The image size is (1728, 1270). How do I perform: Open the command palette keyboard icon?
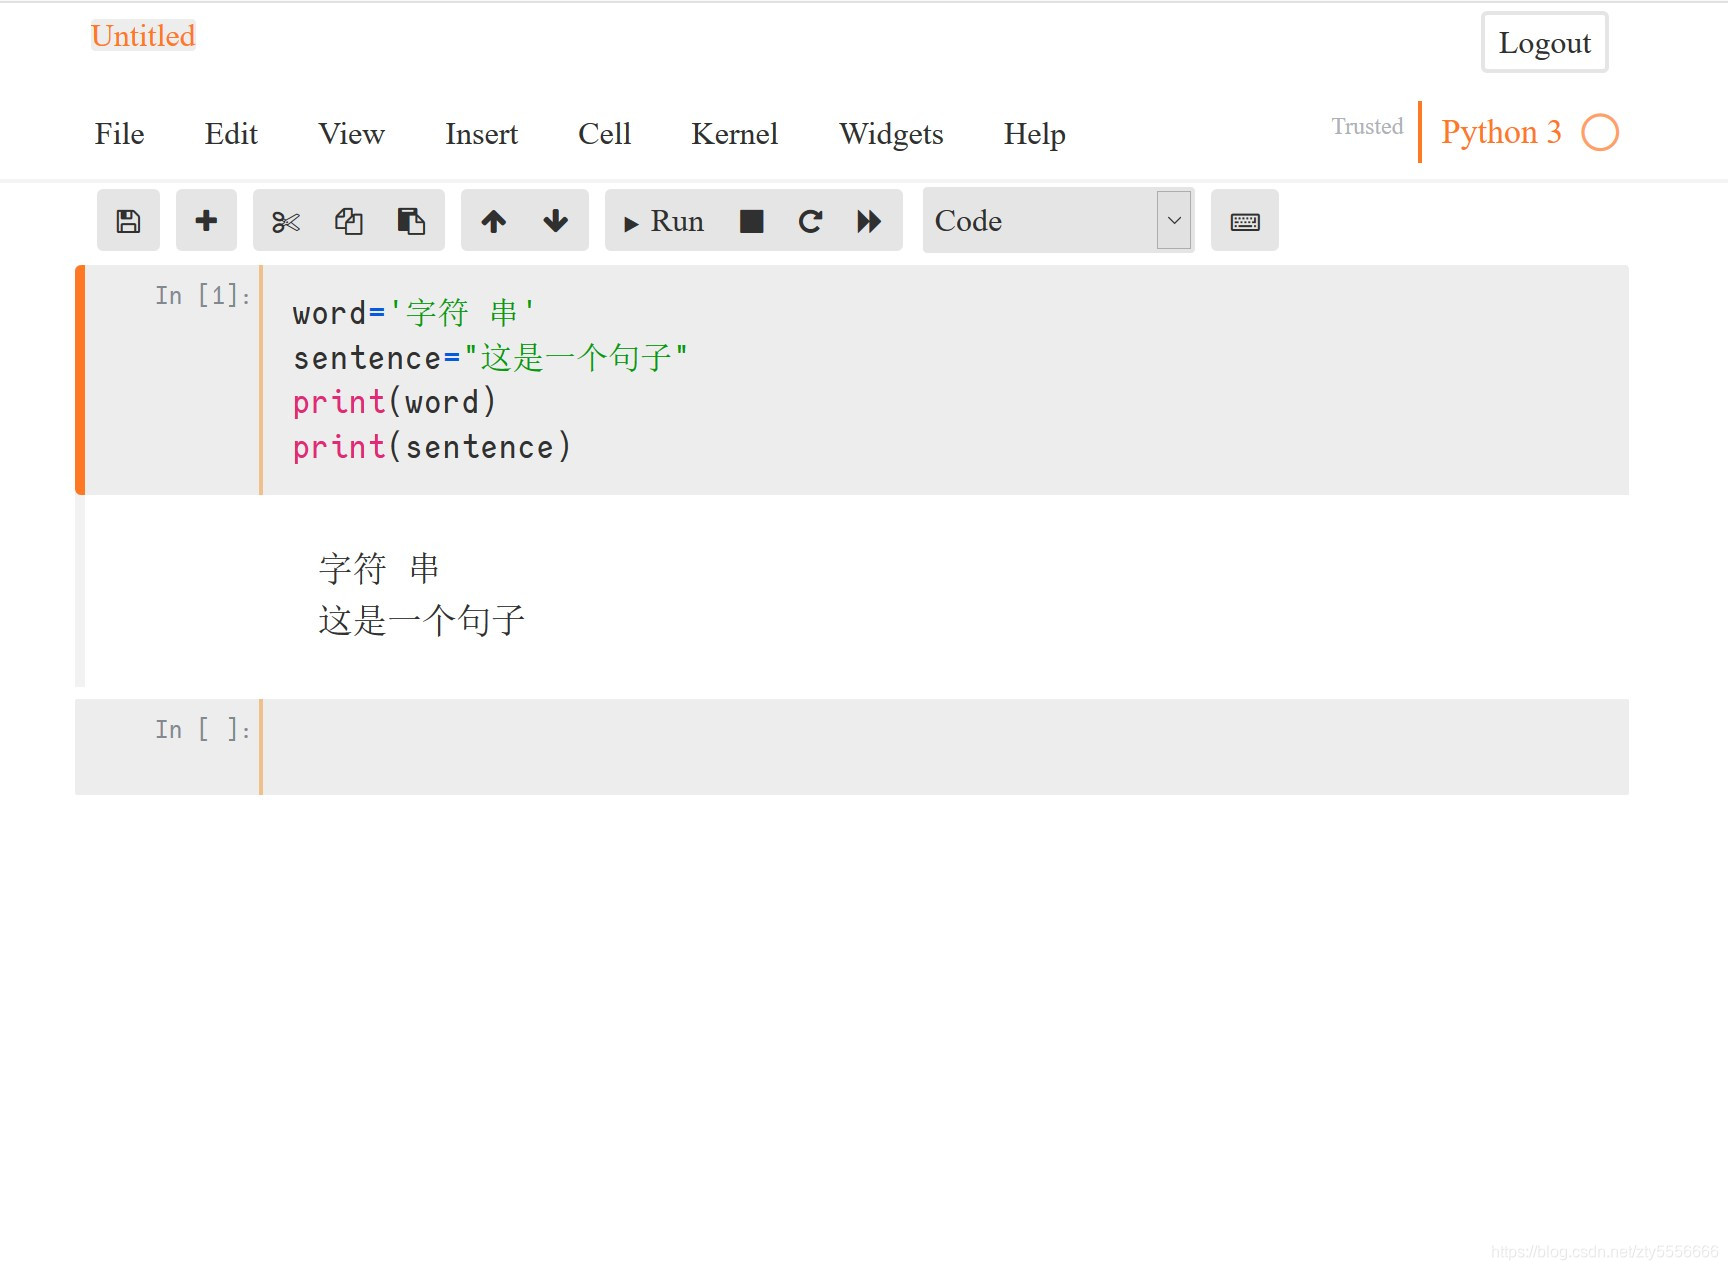[1245, 221]
